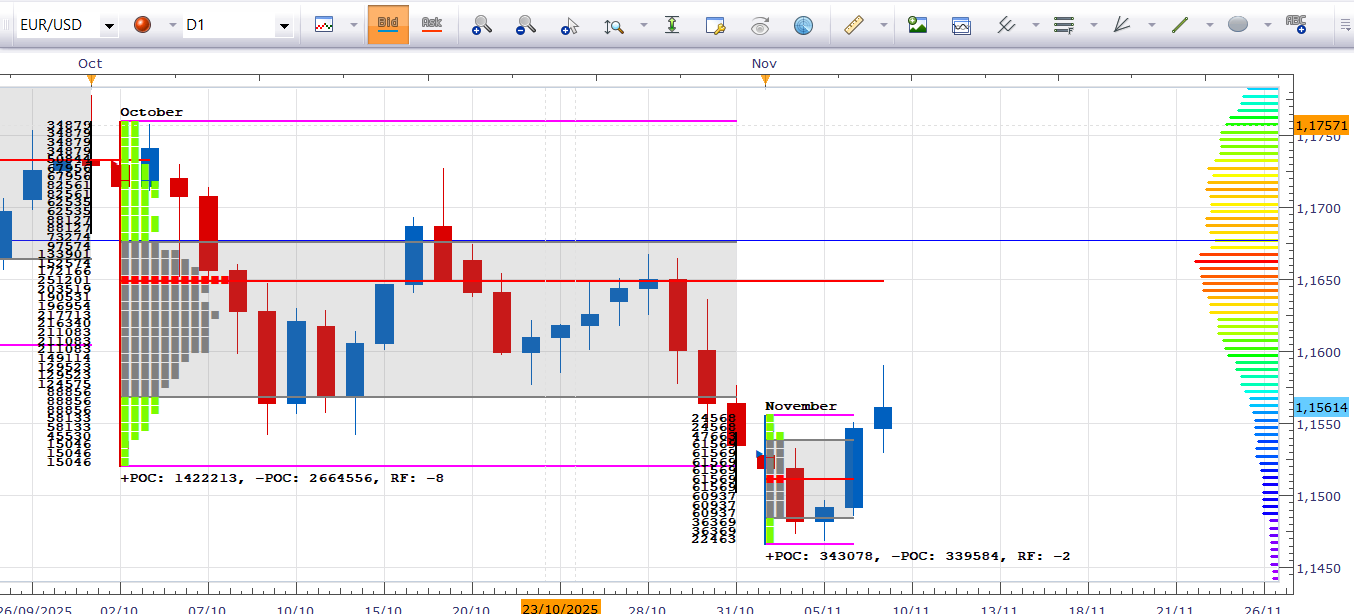Click the add image icon
This screenshot has height=614, width=1354.
click(917, 25)
